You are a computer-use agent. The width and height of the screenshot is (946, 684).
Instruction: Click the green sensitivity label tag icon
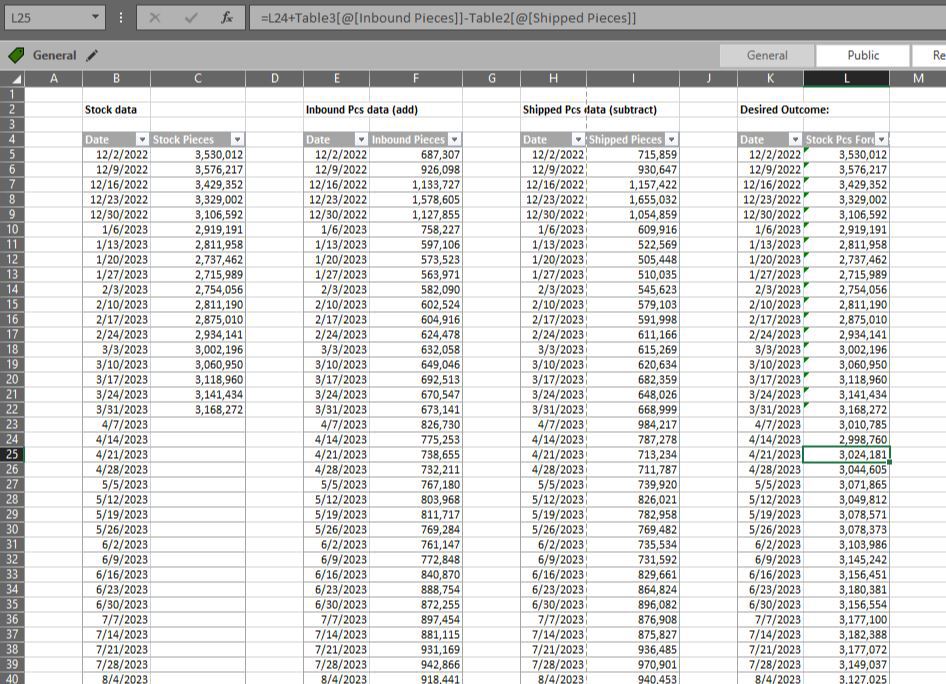14,55
